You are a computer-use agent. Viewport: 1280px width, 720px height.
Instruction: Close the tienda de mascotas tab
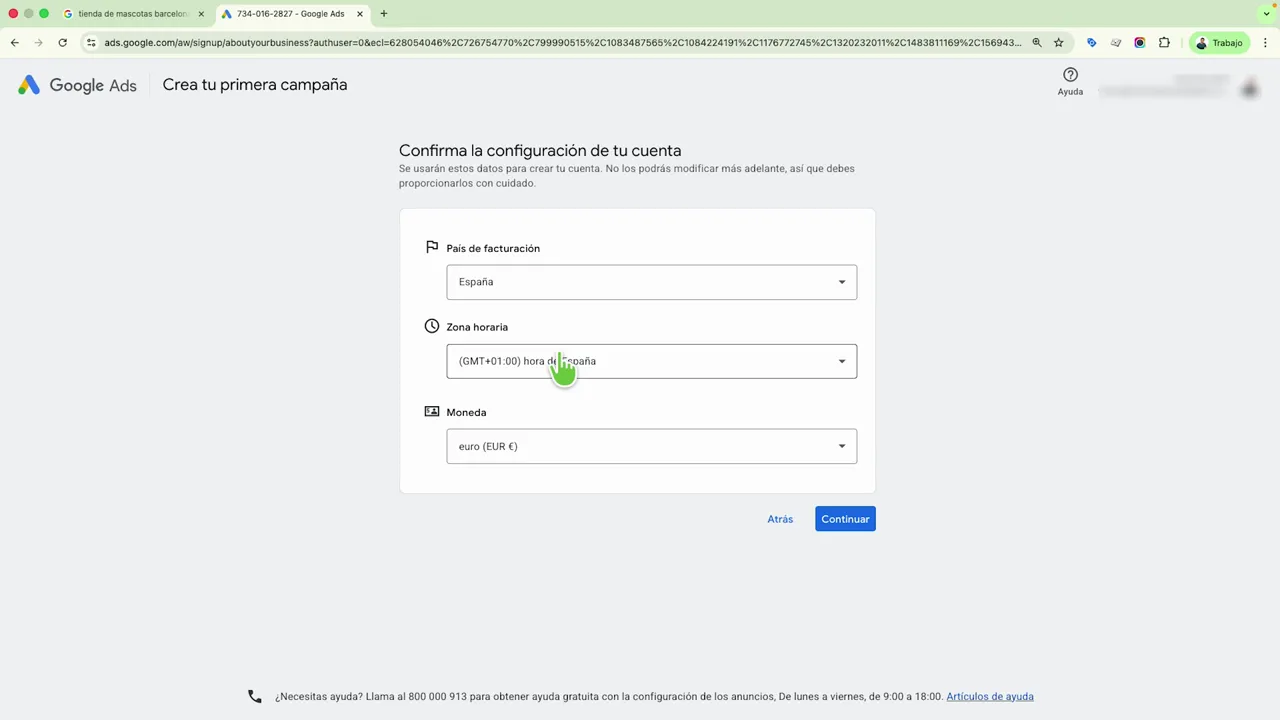pyautogui.click(x=200, y=14)
